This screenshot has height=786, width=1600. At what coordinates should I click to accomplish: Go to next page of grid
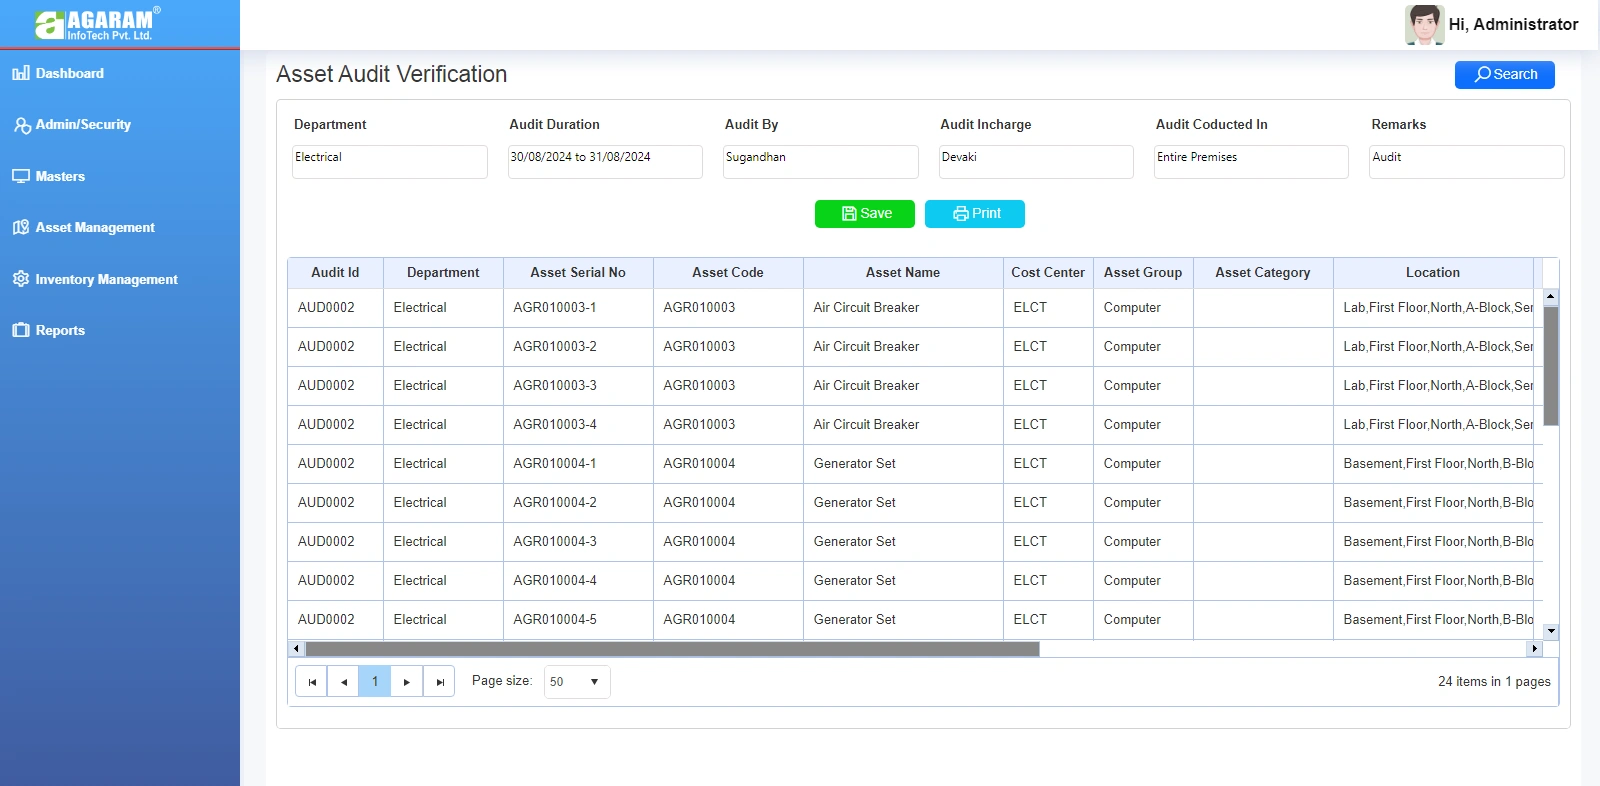point(406,682)
